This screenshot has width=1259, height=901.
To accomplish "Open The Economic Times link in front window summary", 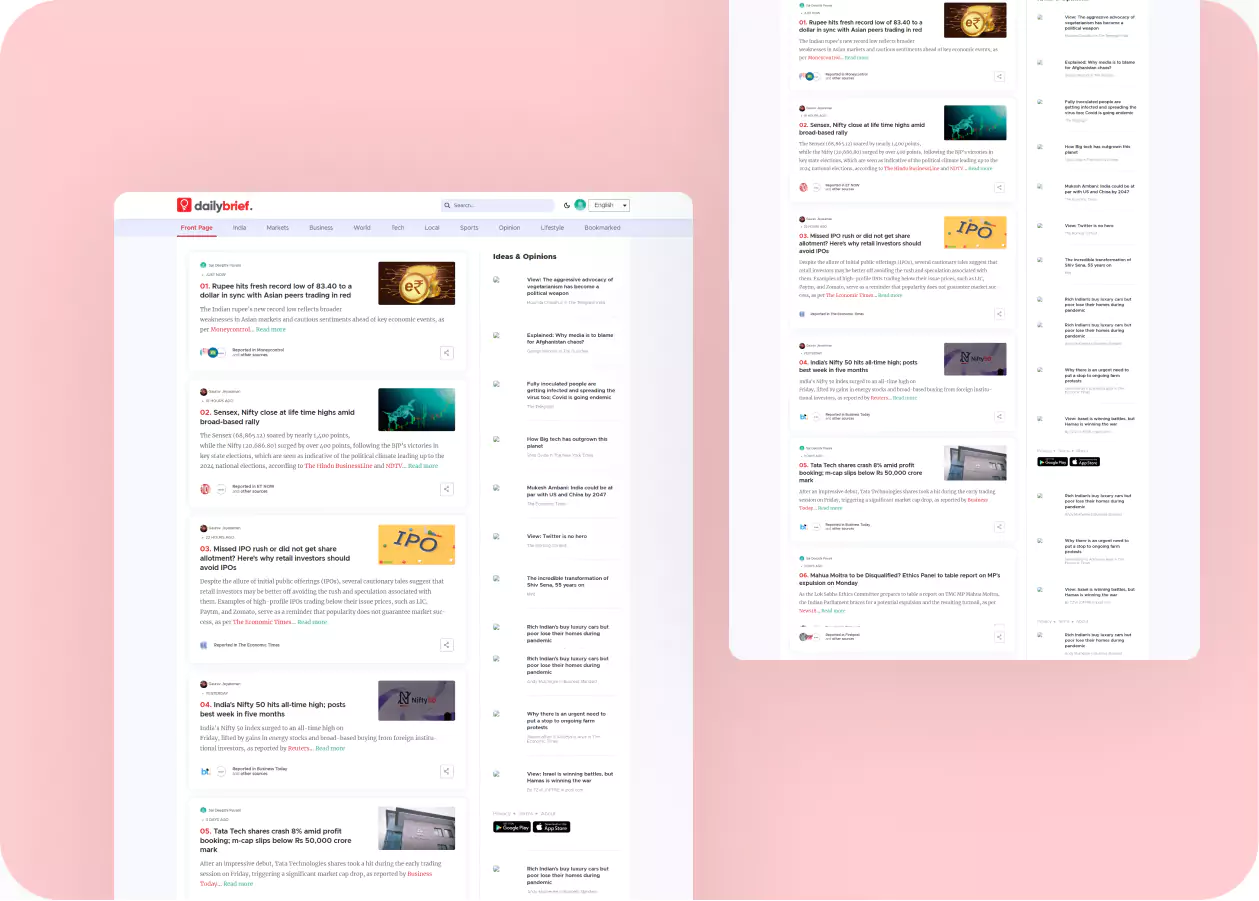I will [262, 622].
